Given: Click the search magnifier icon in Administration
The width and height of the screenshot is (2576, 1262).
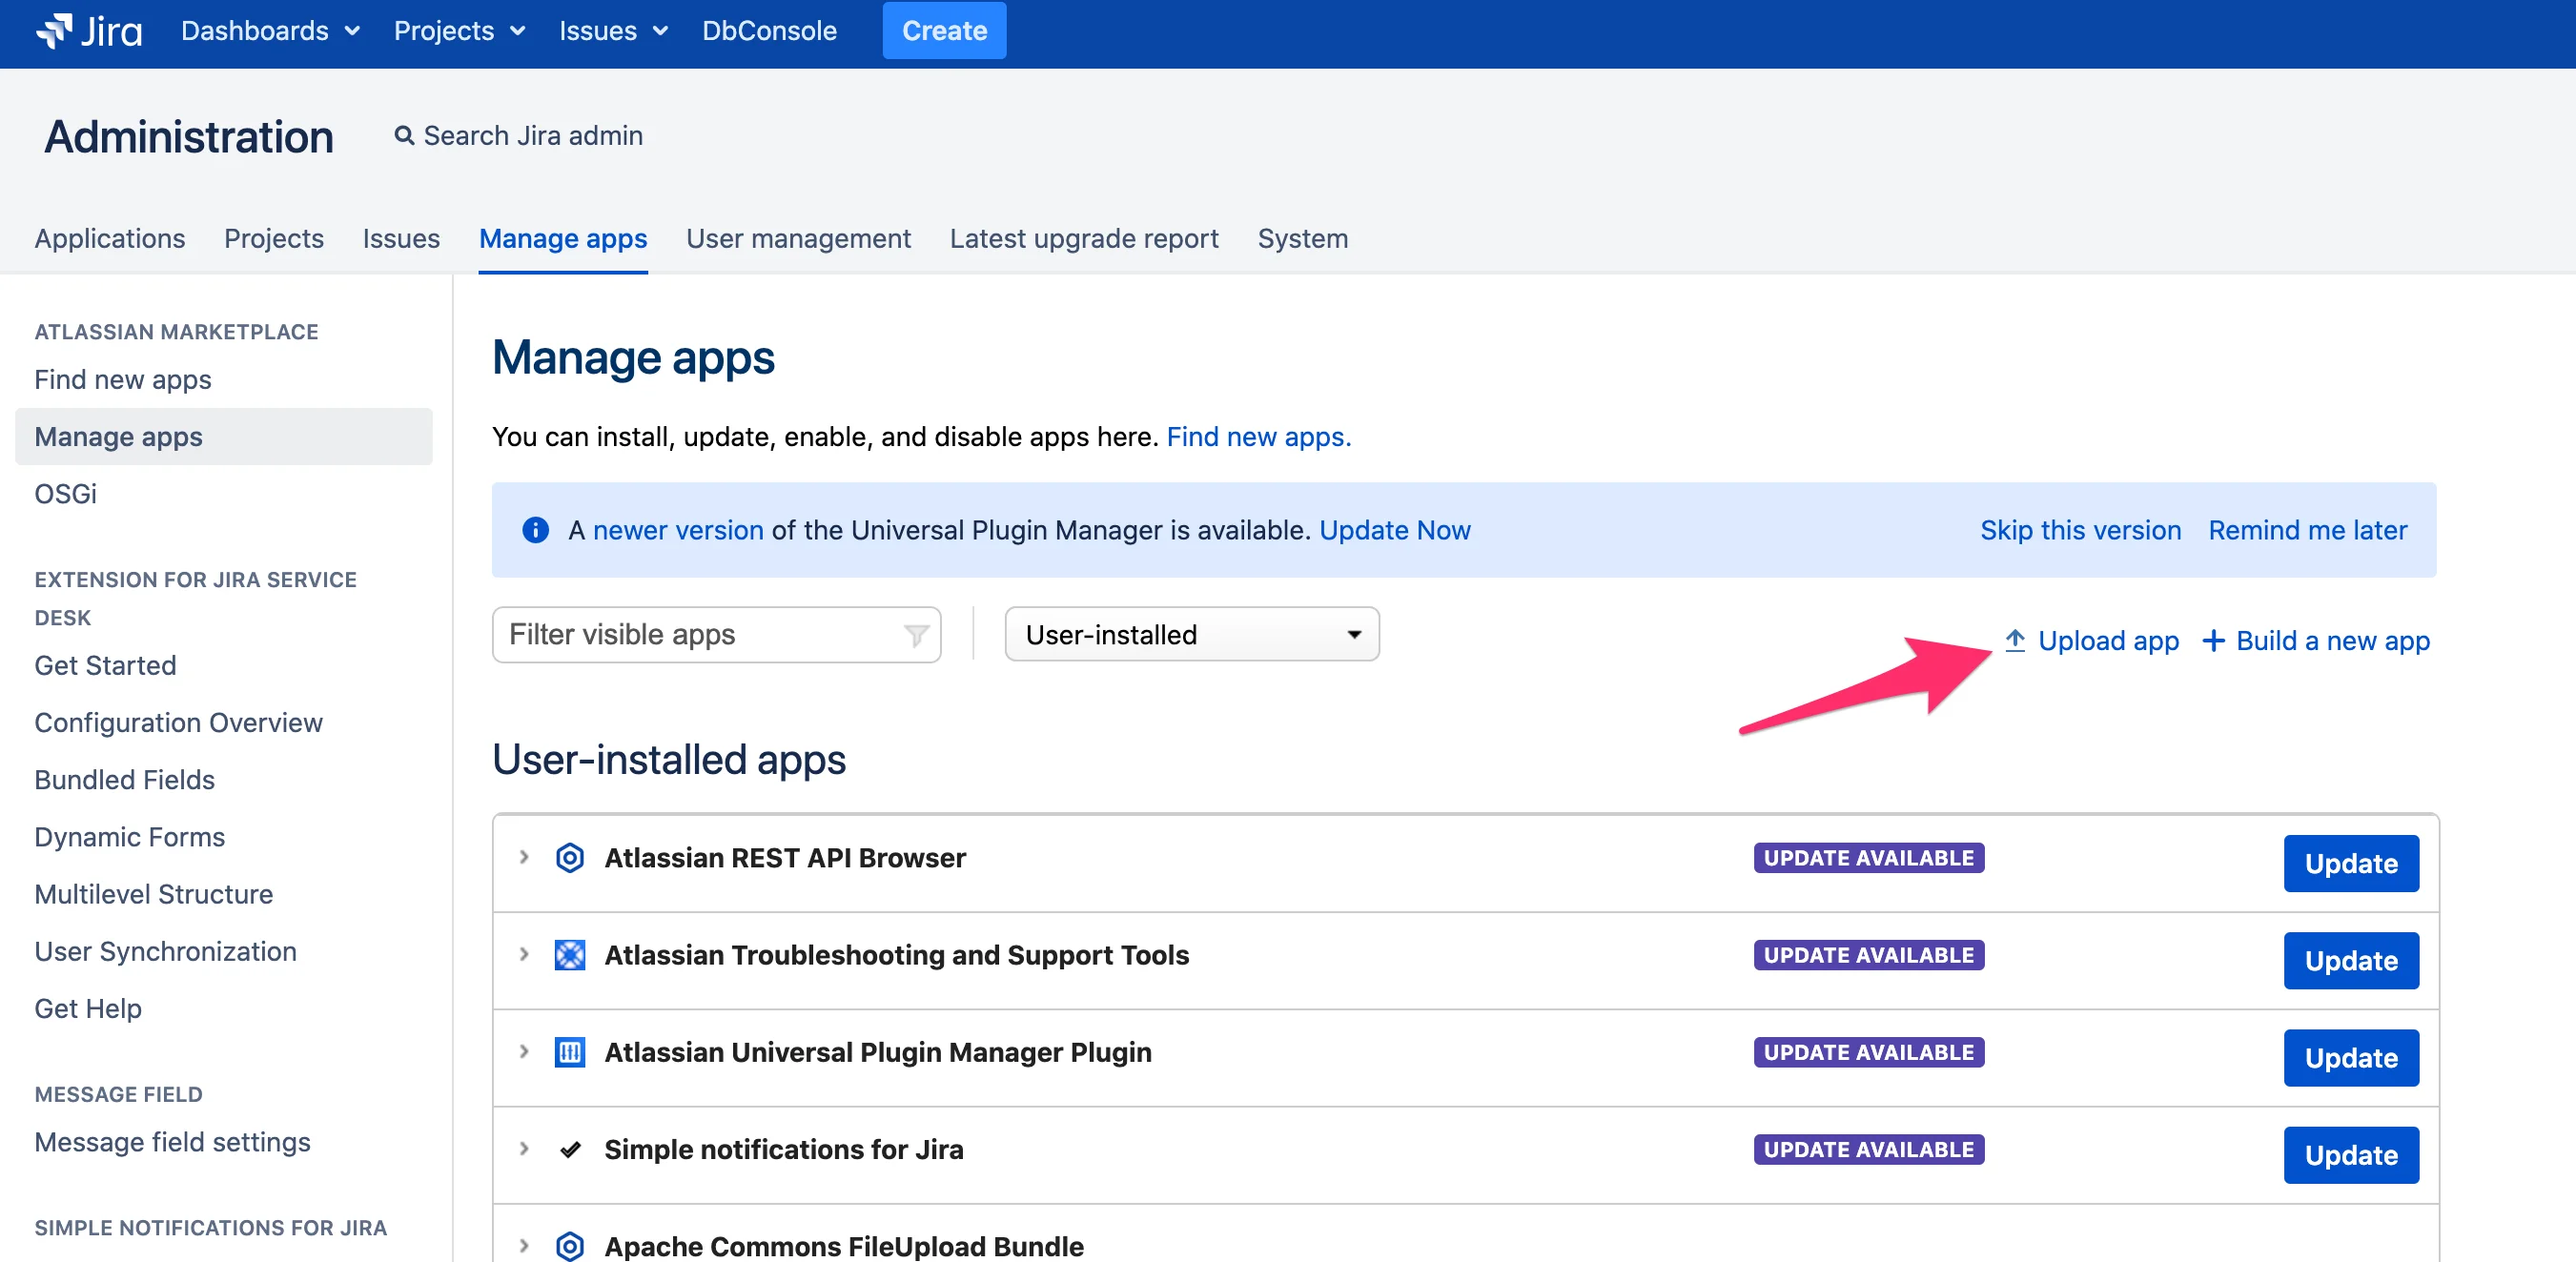Looking at the screenshot, I should pyautogui.click(x=404, y=135).
